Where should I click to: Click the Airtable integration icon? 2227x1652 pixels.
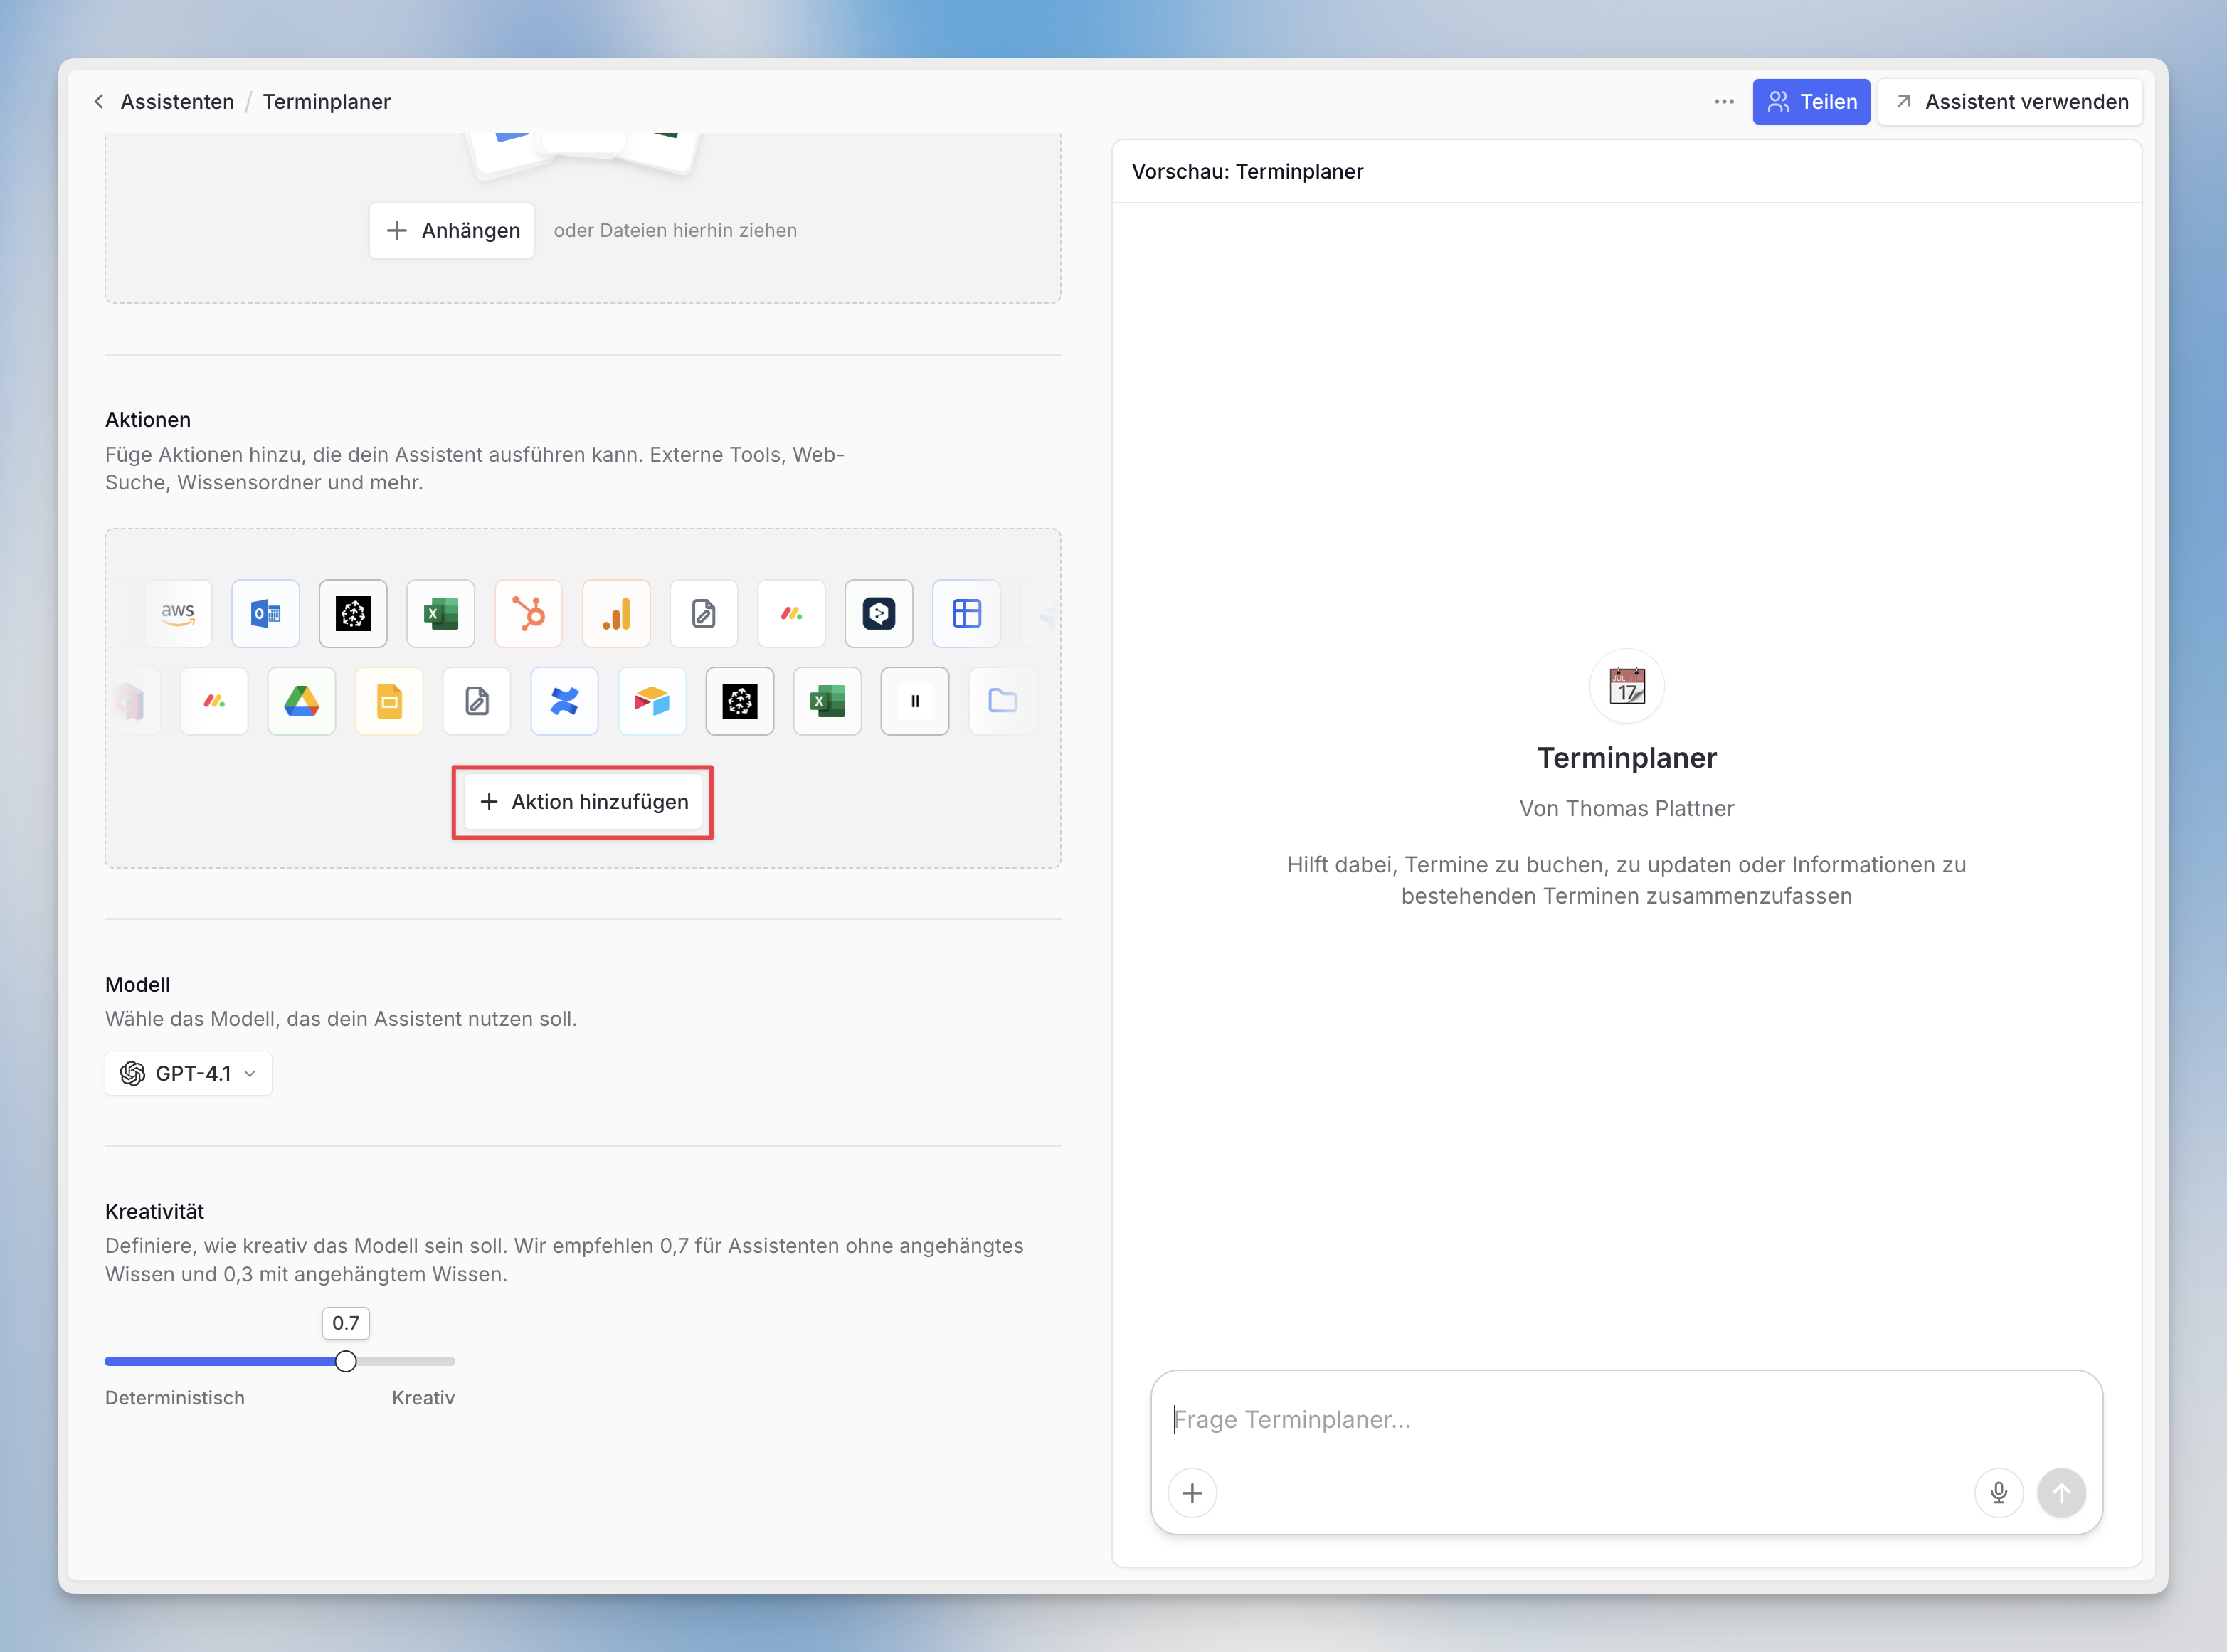(652, 701)
